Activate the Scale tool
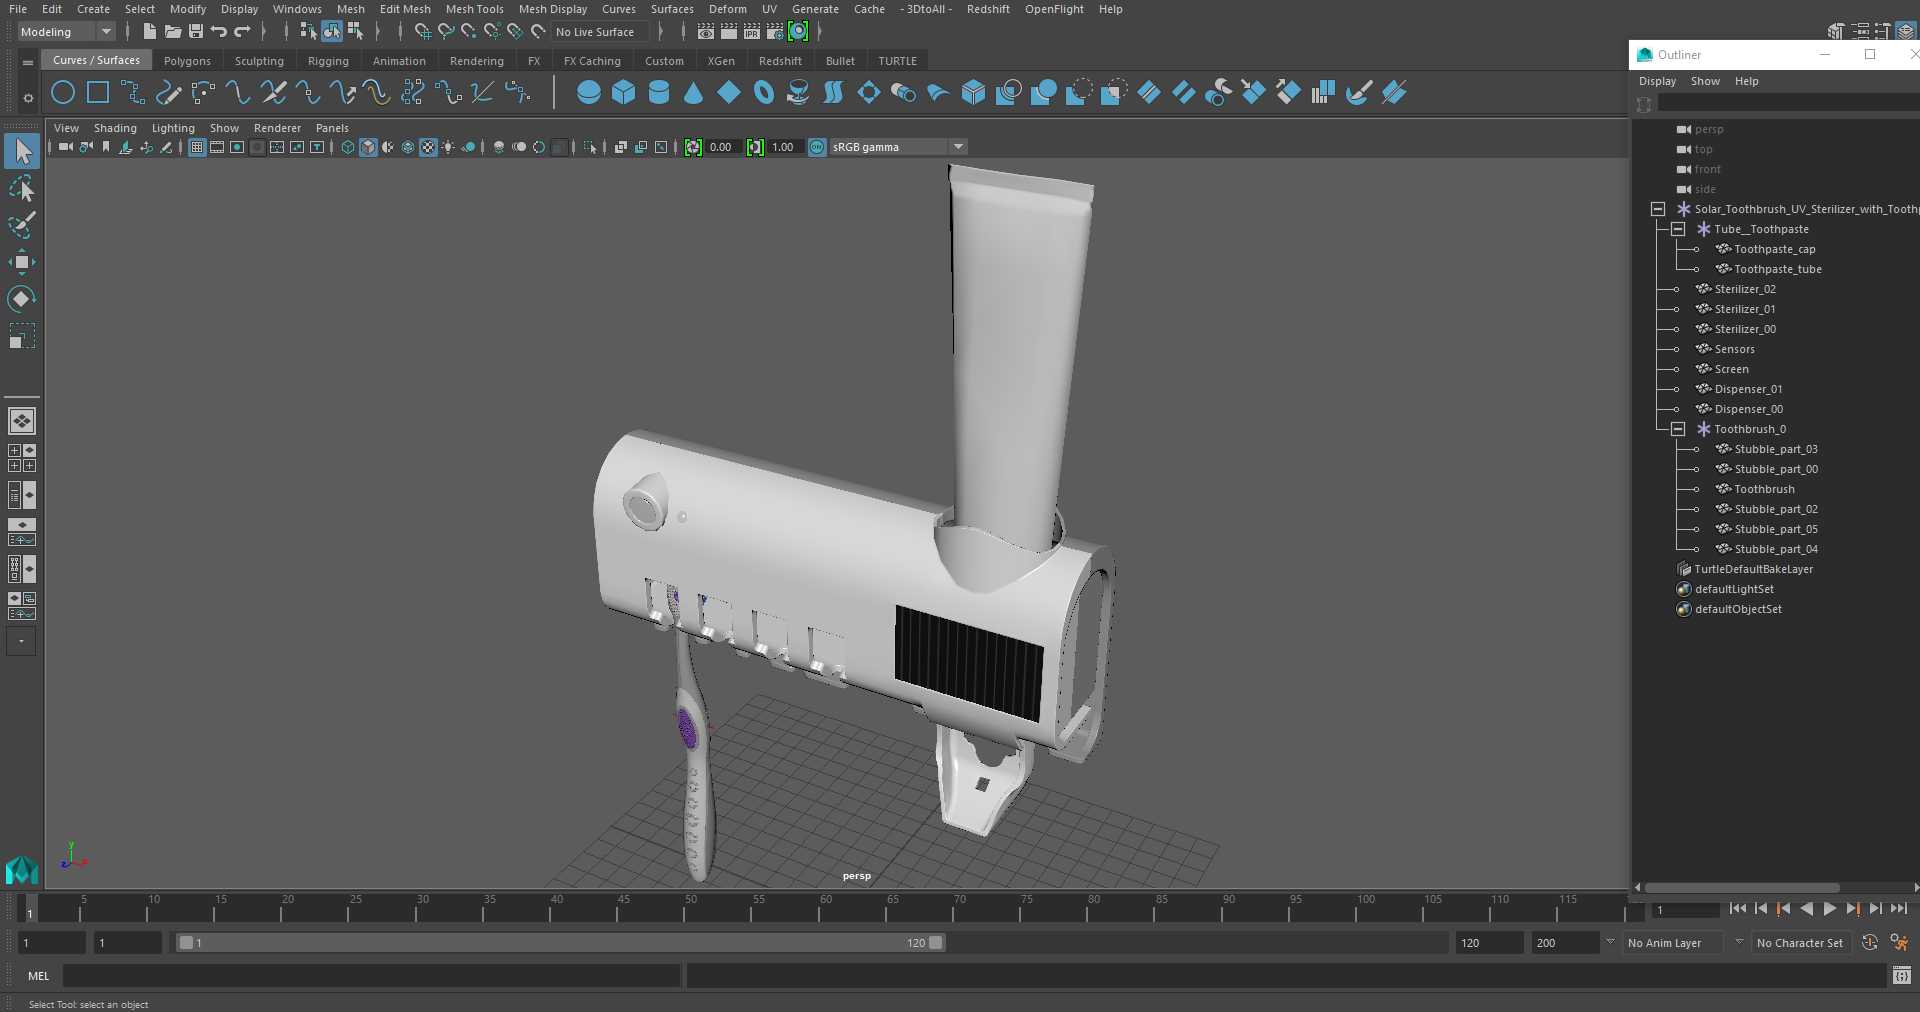Viewport: 1920px width, 1012px height. click(22, 336)
